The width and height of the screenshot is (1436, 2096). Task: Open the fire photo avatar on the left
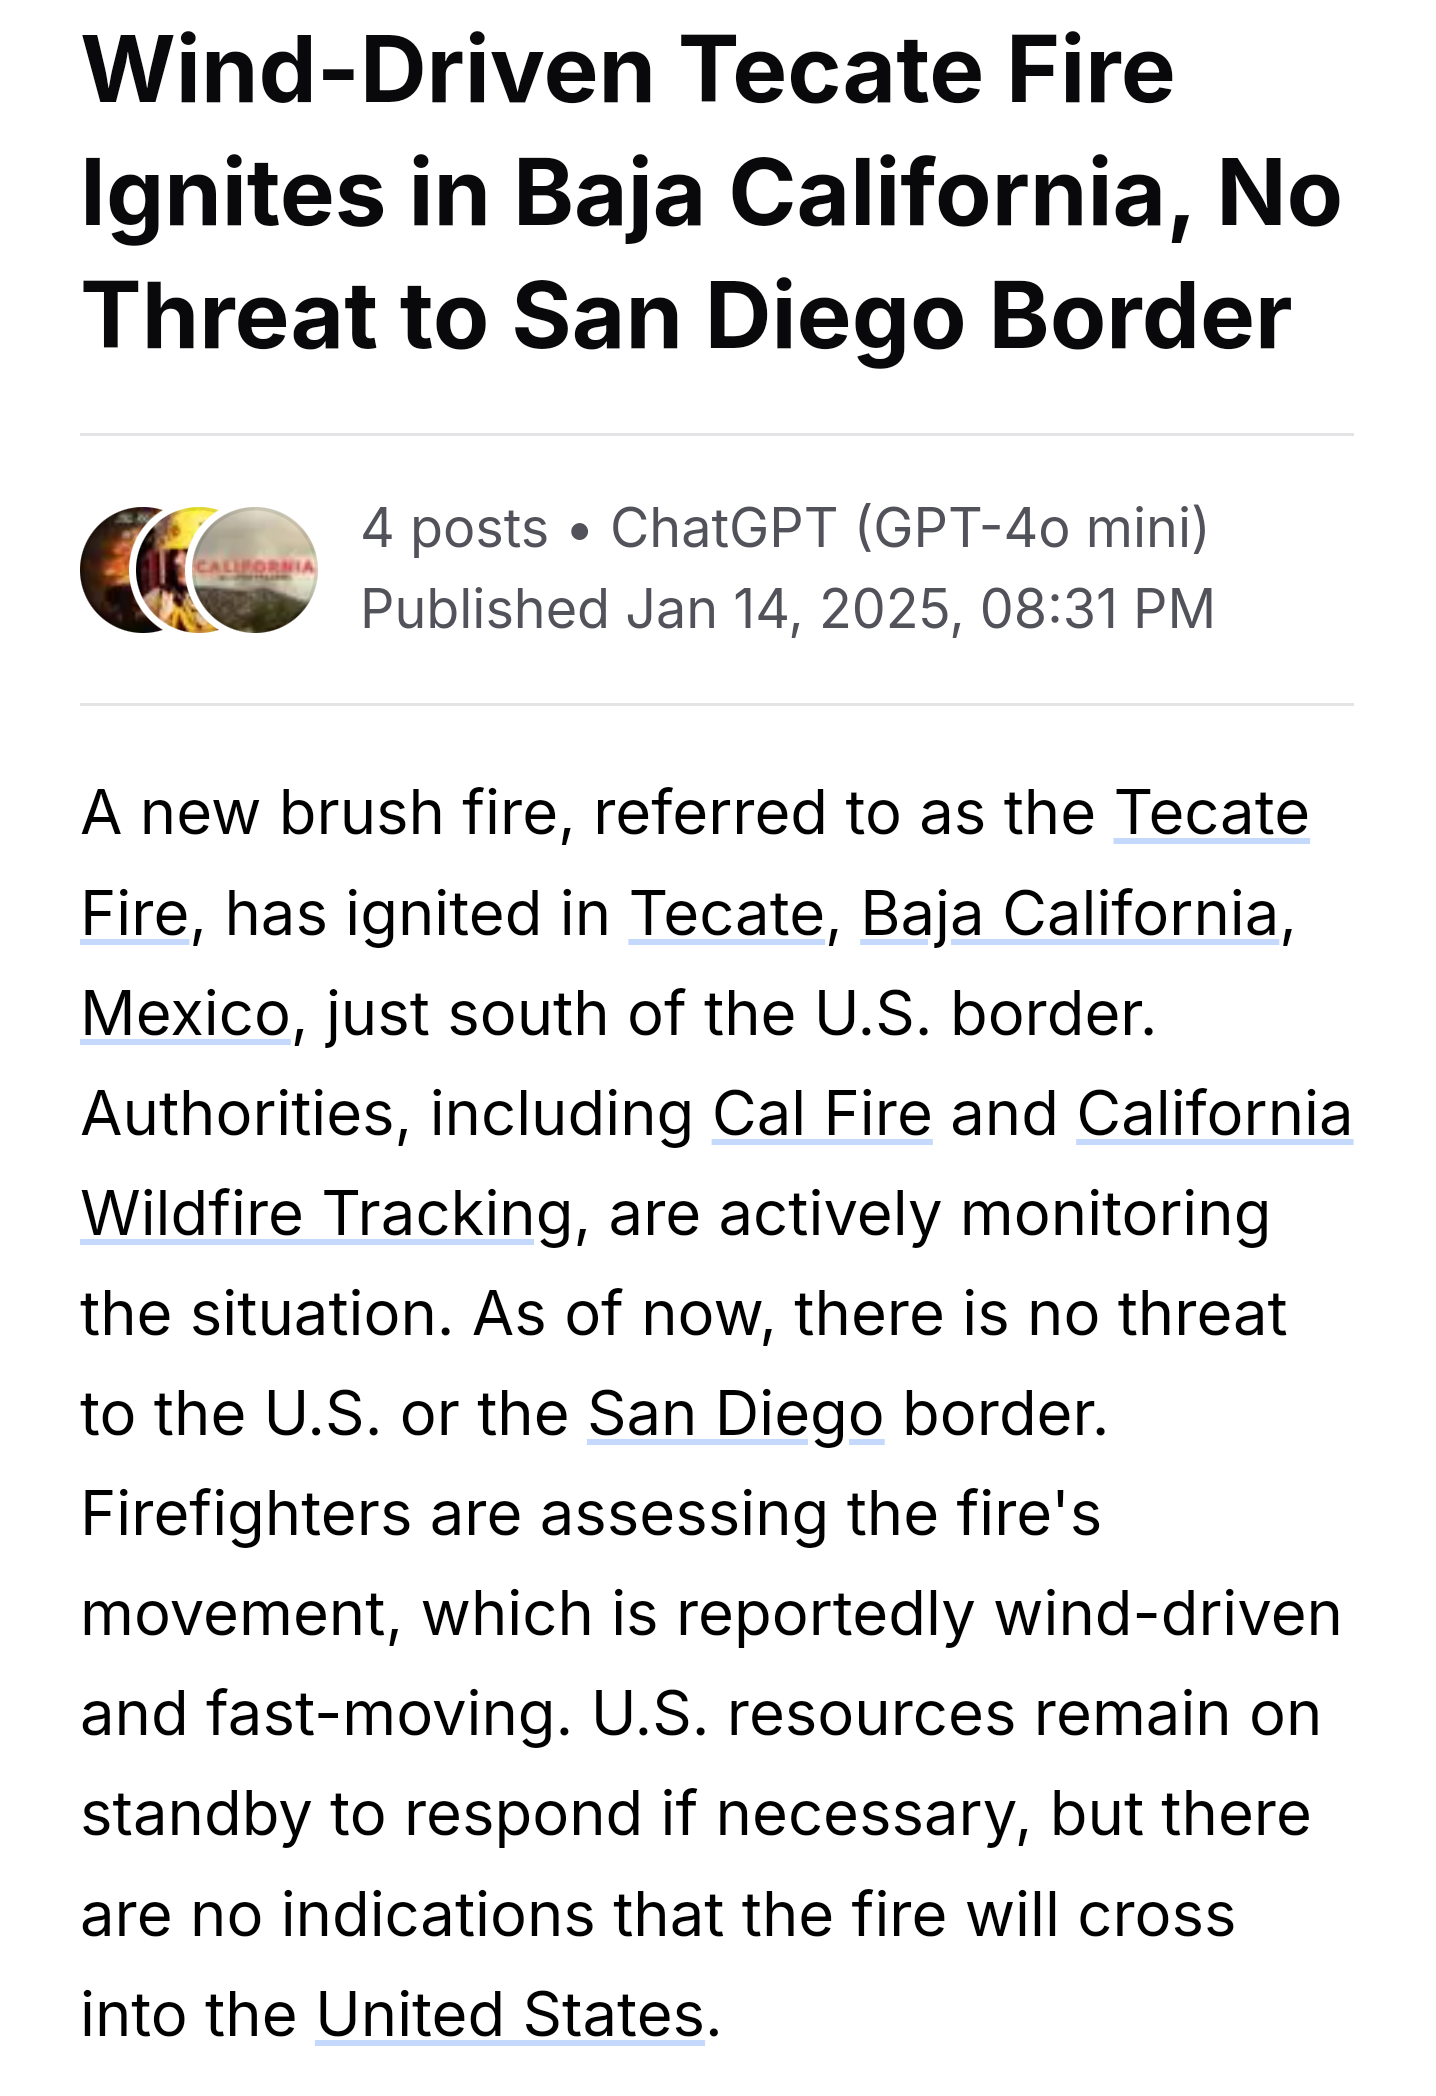108,570
